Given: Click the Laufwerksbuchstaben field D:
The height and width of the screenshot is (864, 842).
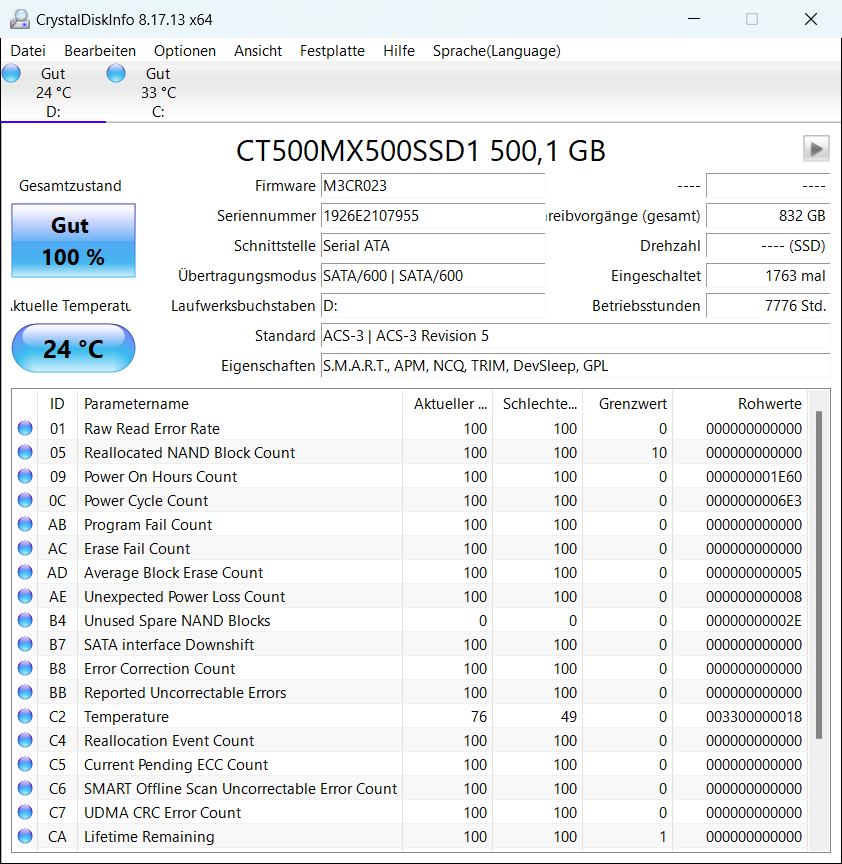Looking at the screenshot, I should (x=433, y=306).
